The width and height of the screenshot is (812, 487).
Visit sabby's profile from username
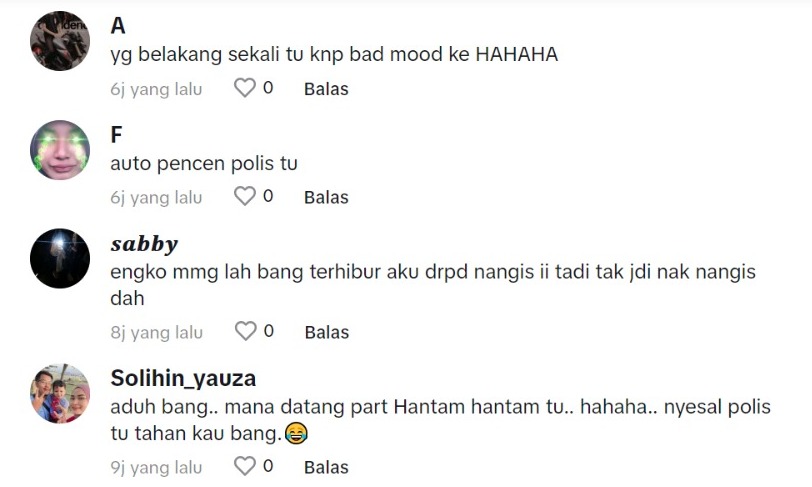click(144, 243)
